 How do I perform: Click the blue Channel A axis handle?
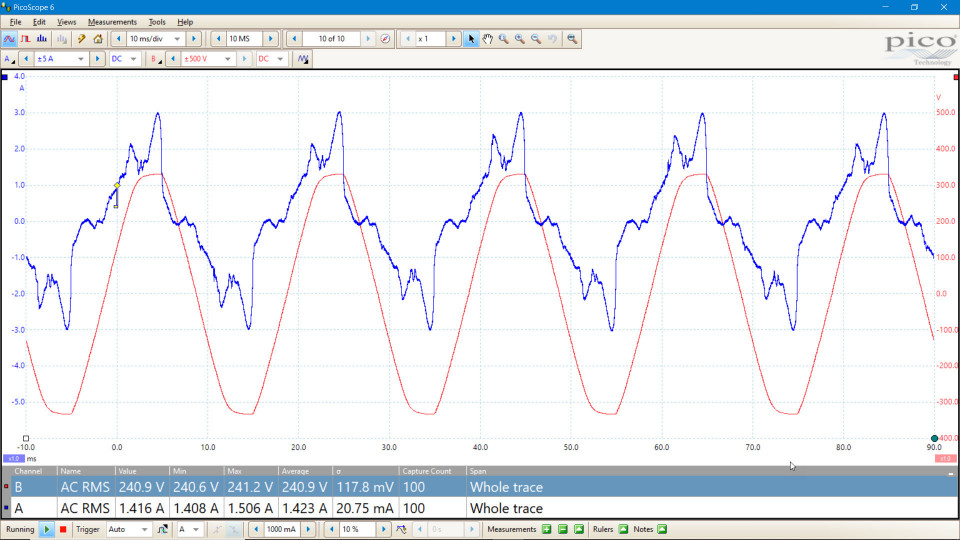(x=5, y=77)
